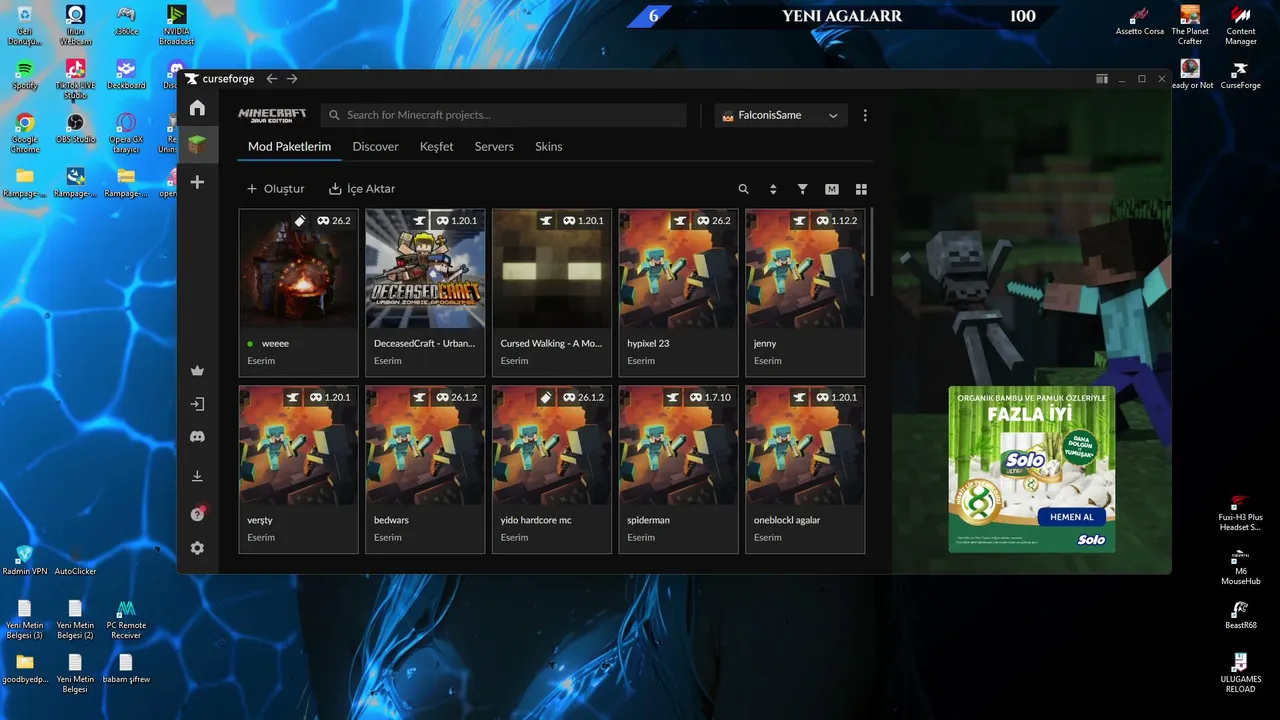The width and height of the screenshot is (1280, 720).
Task: Switch to grid view layout
Action: pyautogui.click(x=861, y=189)
